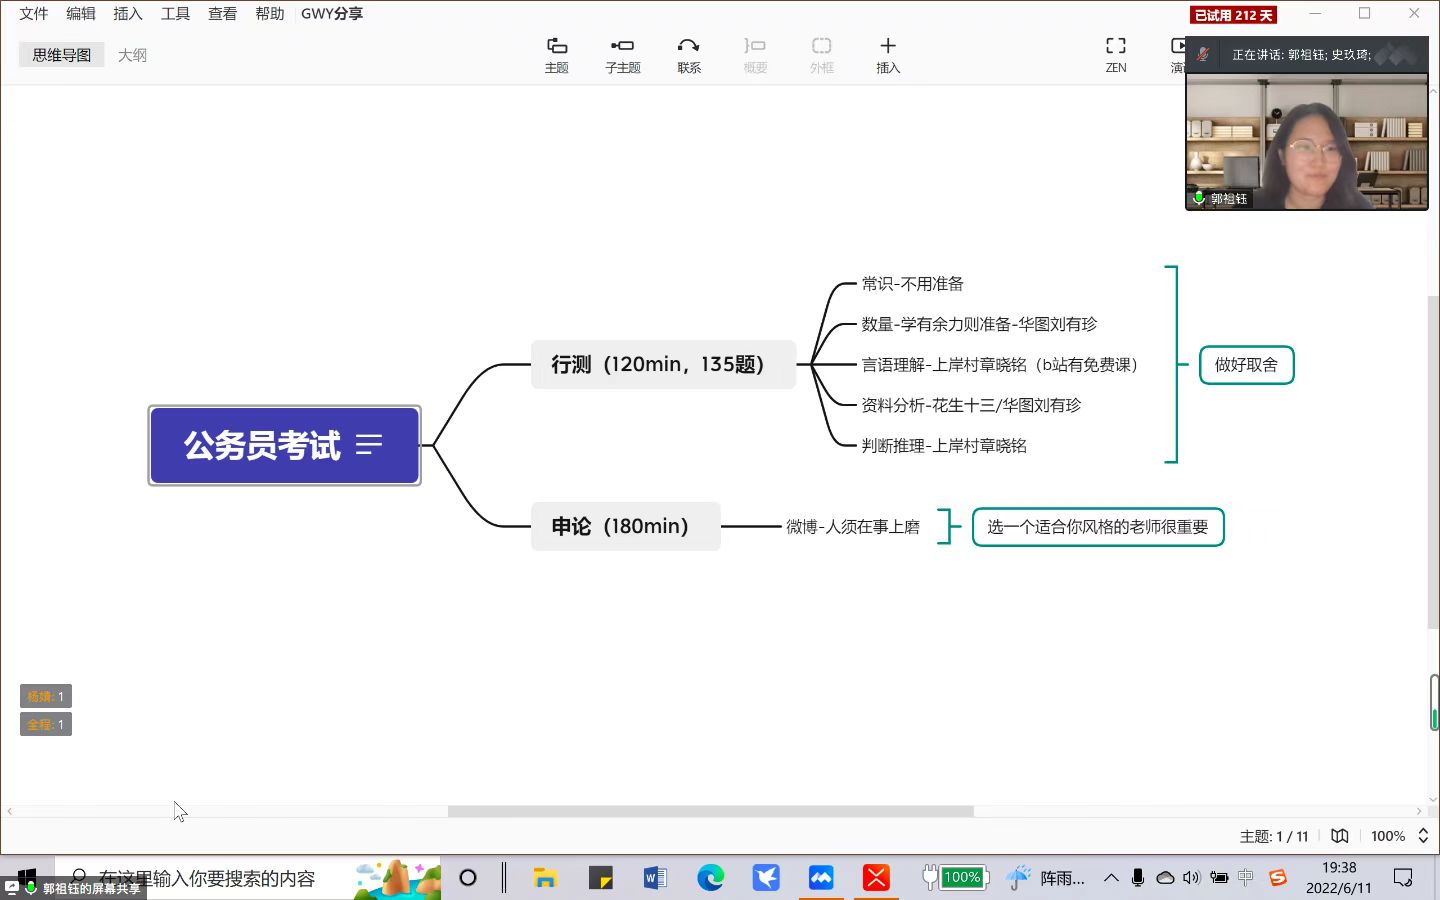Click the map overview icon in status bar
1440x900 pixels.
(x=1340, y=836)
